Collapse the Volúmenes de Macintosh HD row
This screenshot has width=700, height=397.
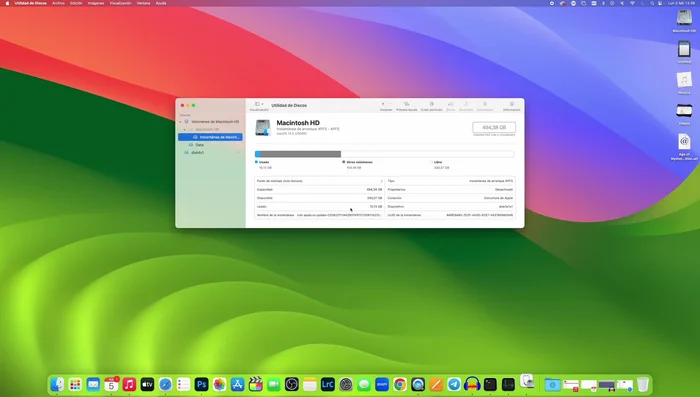[x=181, y=121]
